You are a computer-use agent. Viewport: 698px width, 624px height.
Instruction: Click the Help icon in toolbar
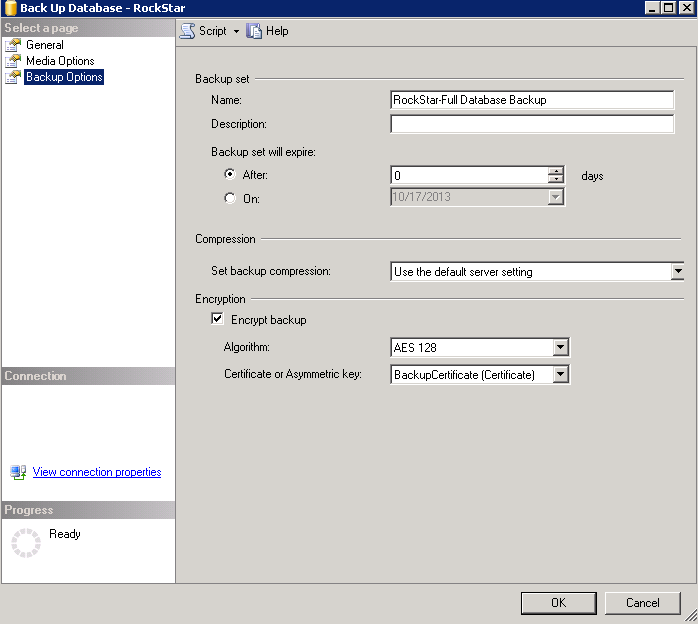point(254,31)
